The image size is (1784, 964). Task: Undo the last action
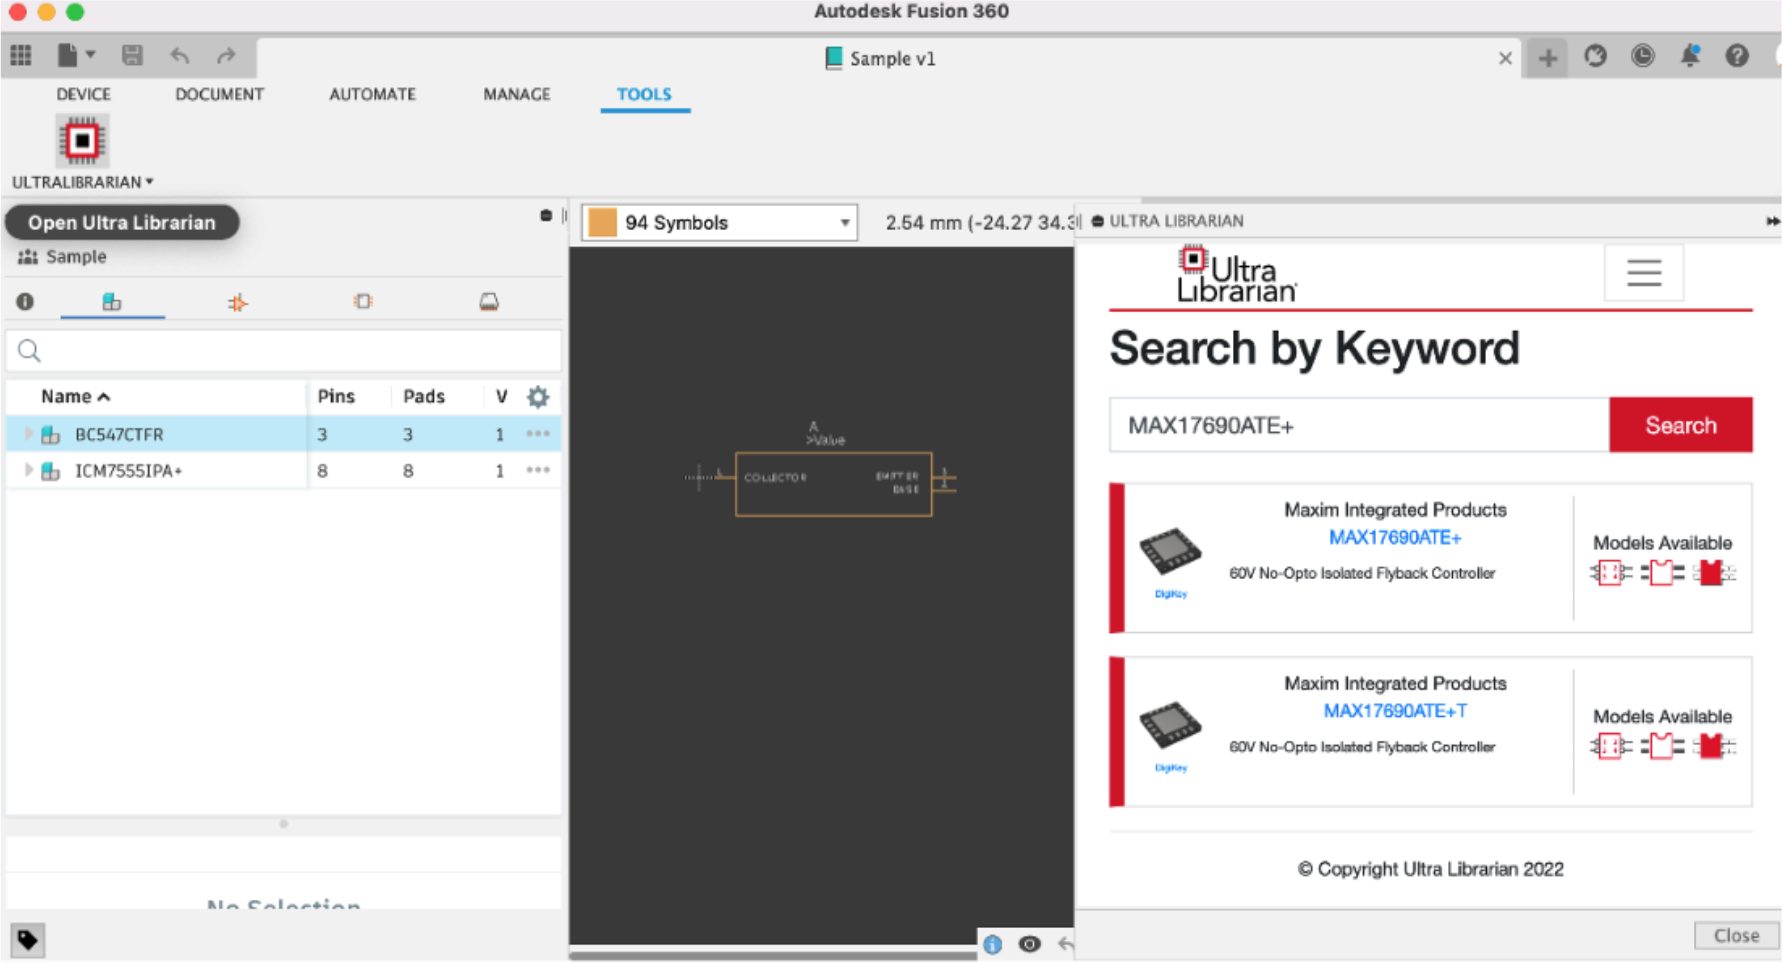180,56
